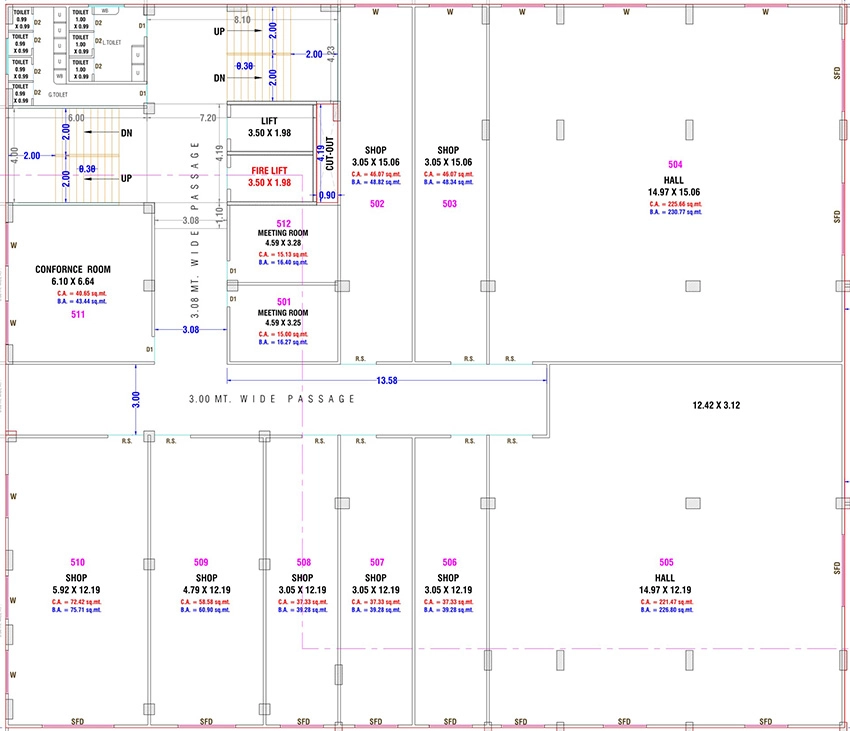Click vertical '3.08 MT. WIDE PASSAGE' text
Image resolution: width=850 pixels, height=731 pixels.
coord(195,230)
